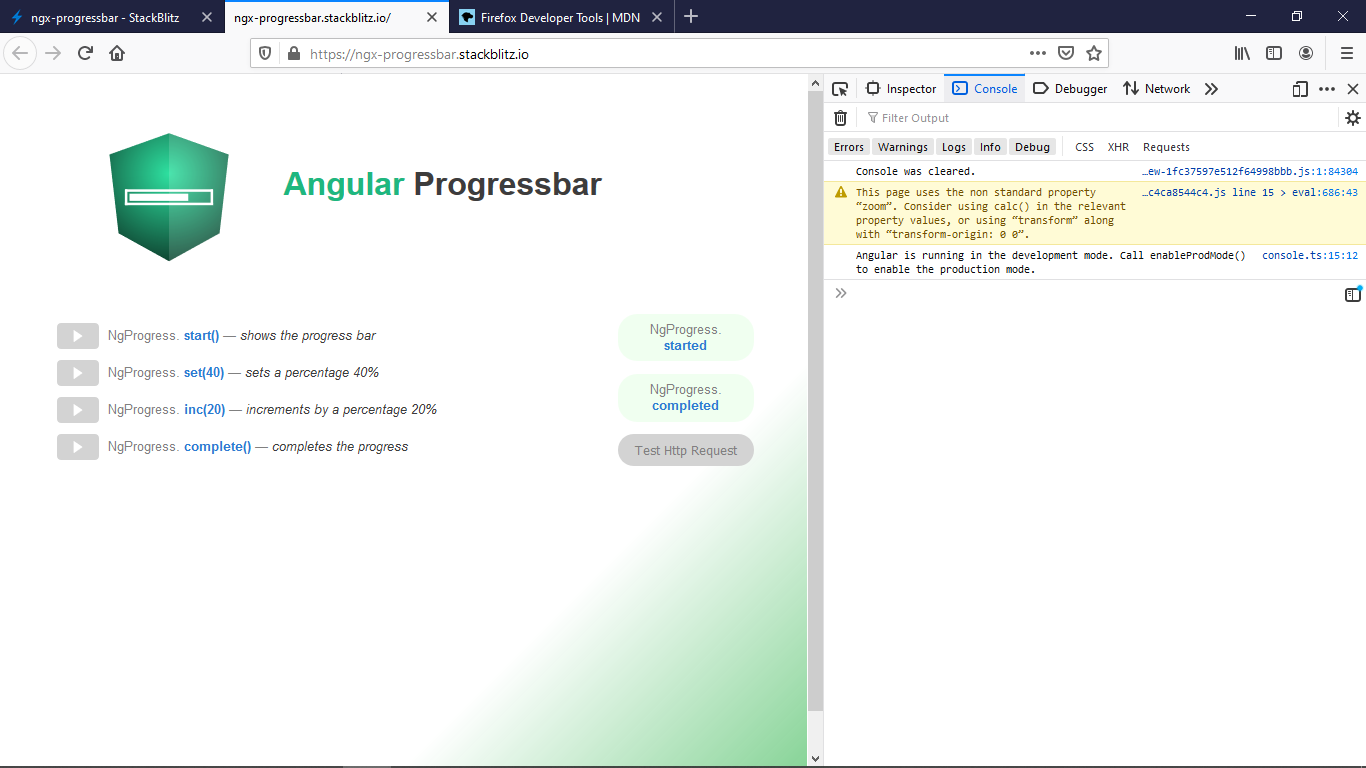
Task: Click the NgProgress.started button
Action: [685, 337]
